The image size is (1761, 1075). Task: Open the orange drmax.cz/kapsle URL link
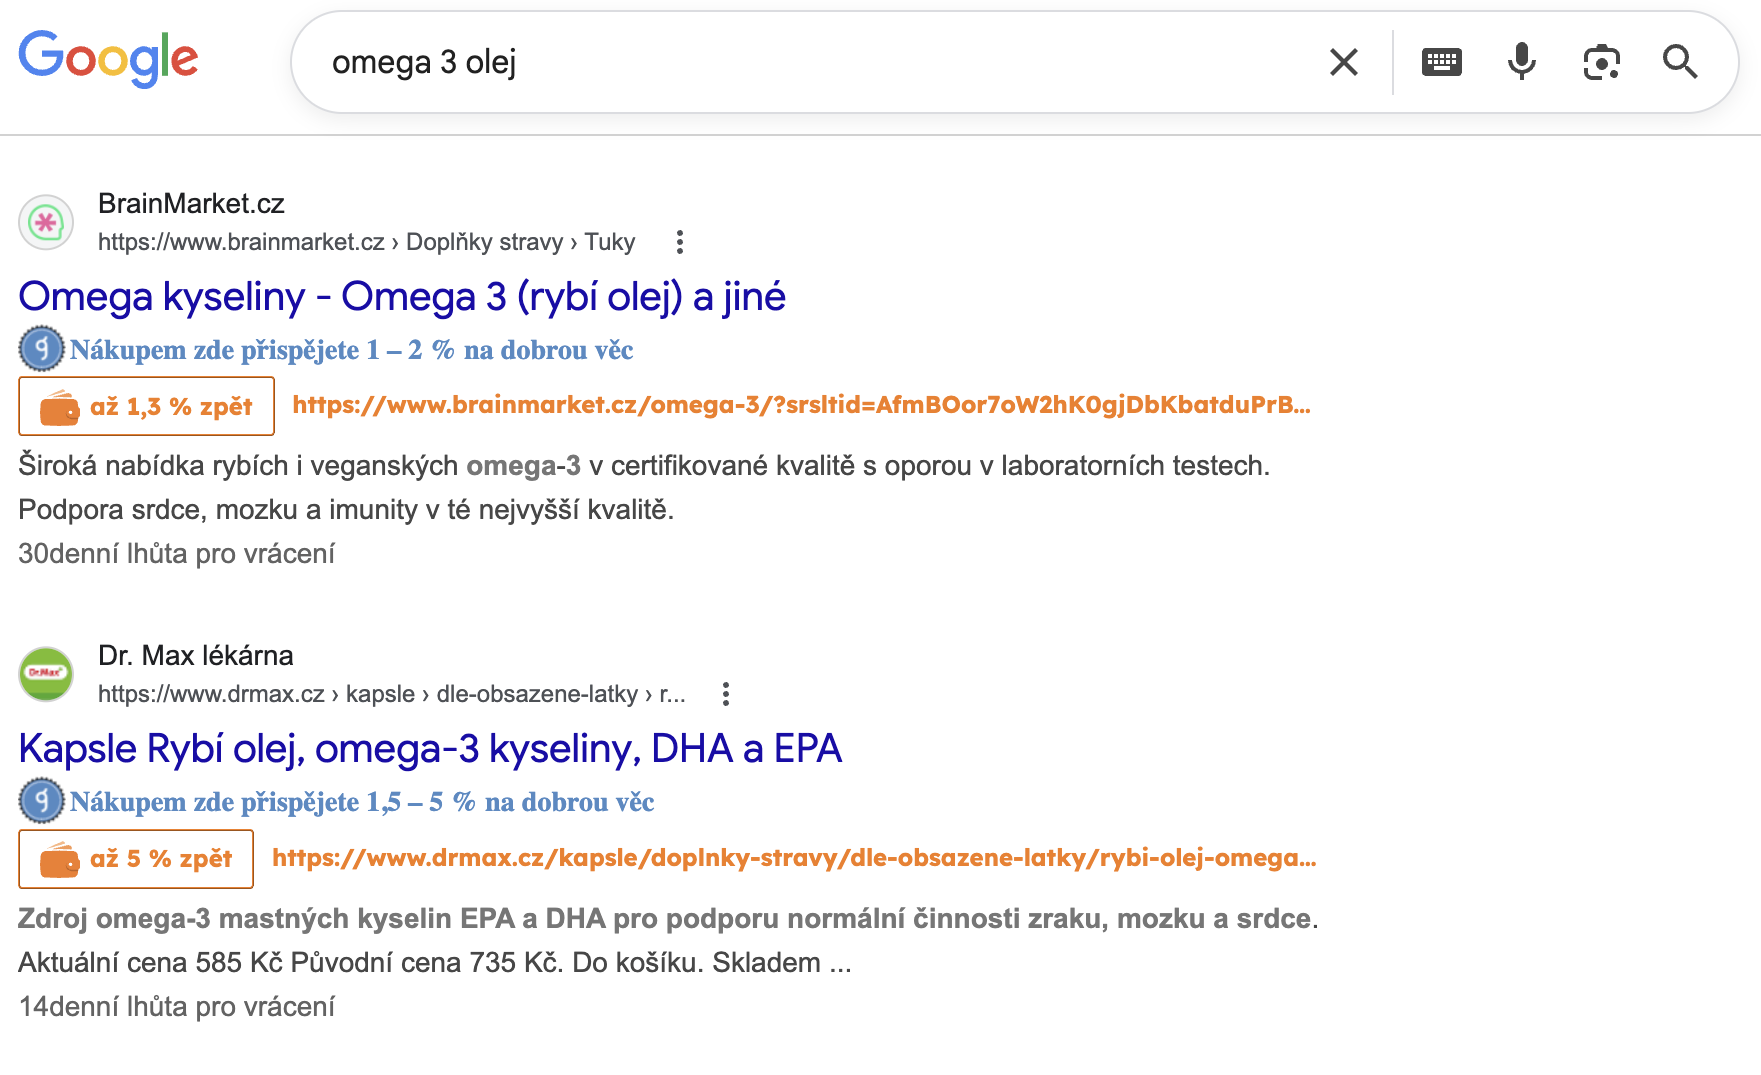(x=794, y=858)
